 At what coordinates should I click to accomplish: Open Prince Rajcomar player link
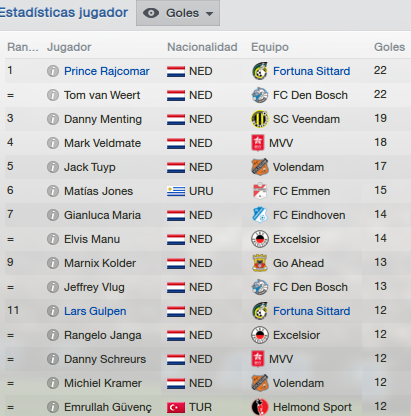(x=107, y=71)
